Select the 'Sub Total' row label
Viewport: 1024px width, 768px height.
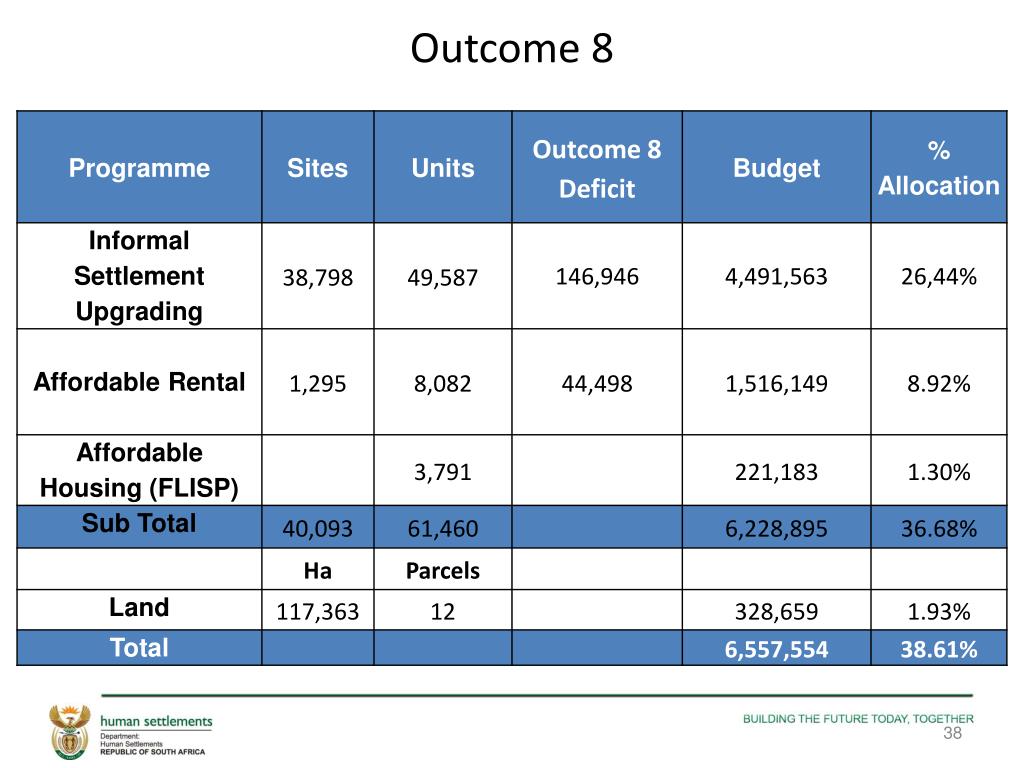139,524
